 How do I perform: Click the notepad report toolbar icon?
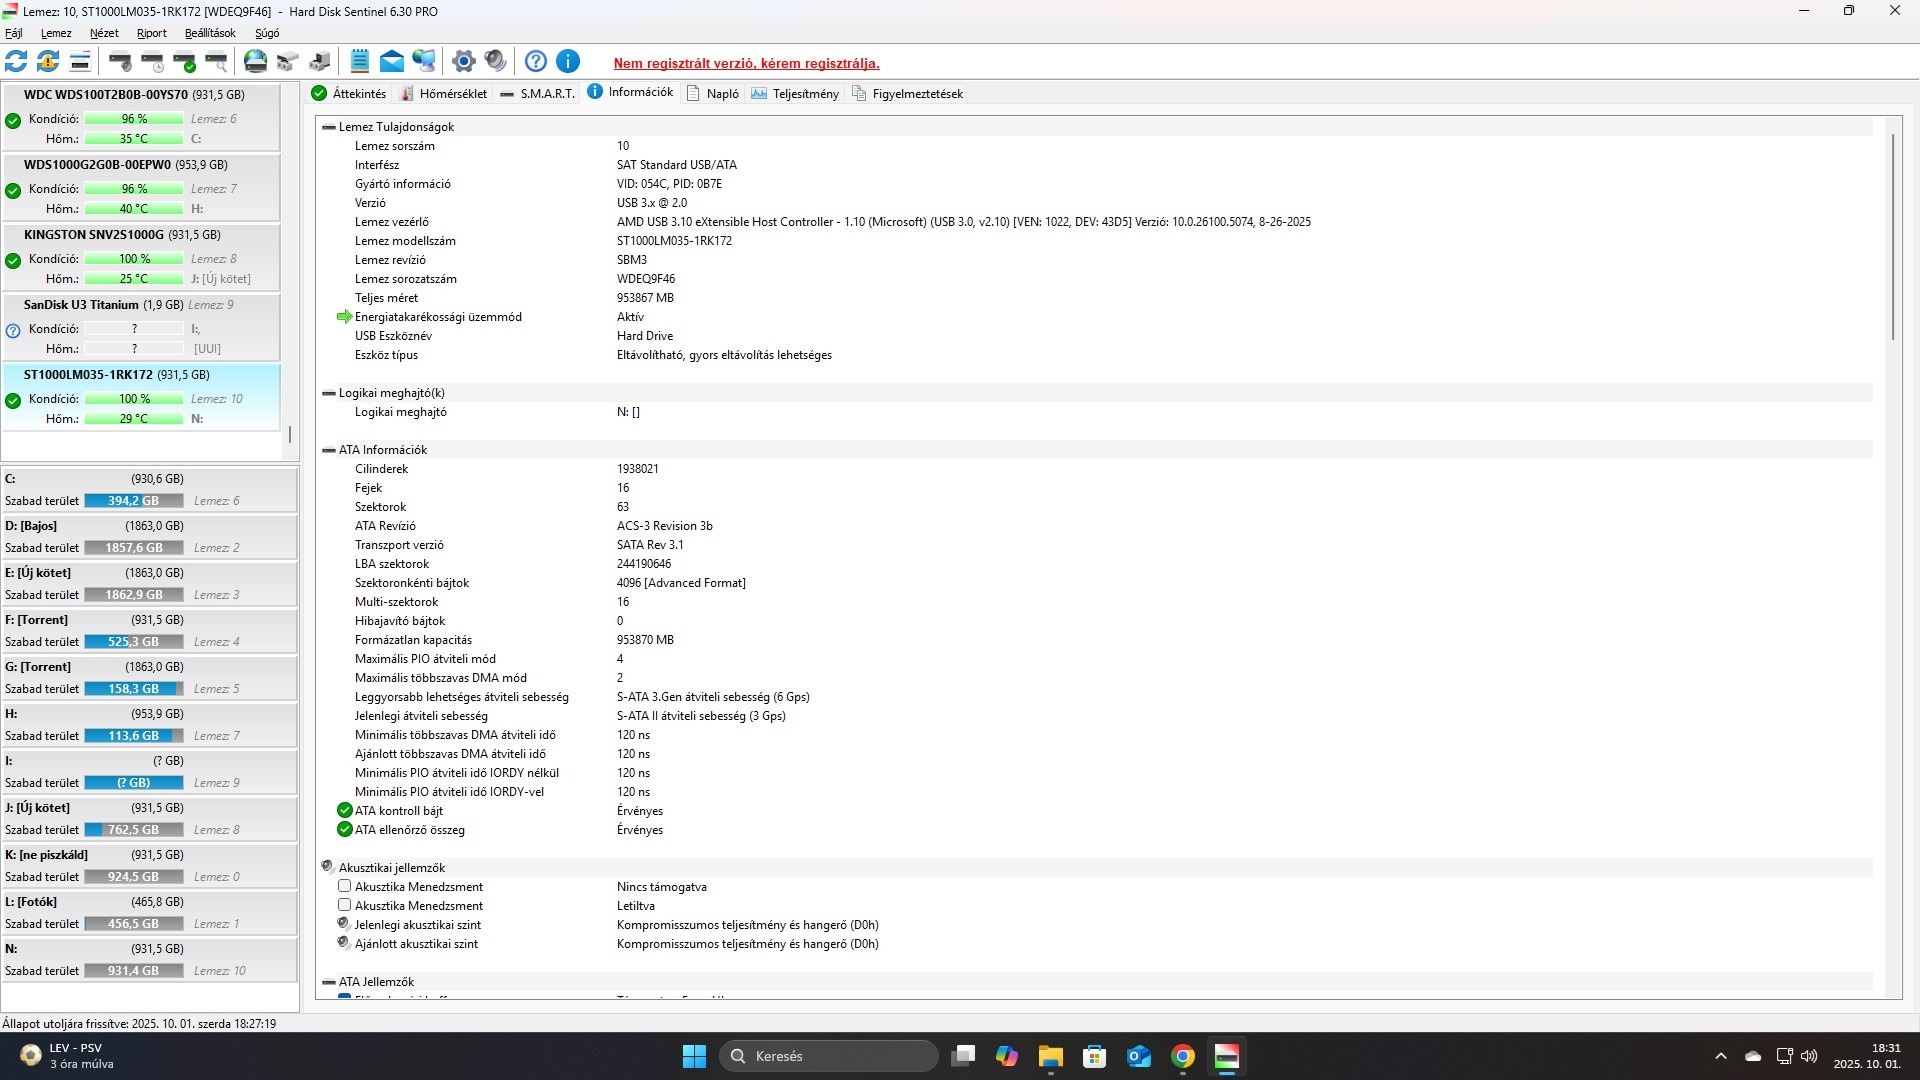(x=360, y=62)
